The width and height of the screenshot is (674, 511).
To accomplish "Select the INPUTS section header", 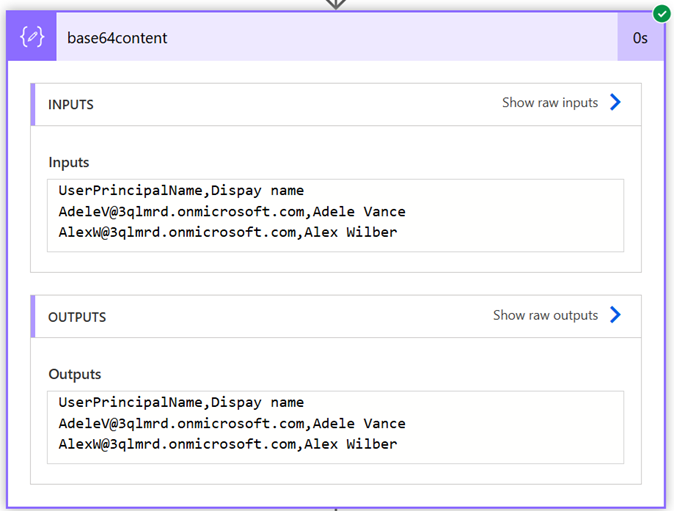I will coord(71,105).
